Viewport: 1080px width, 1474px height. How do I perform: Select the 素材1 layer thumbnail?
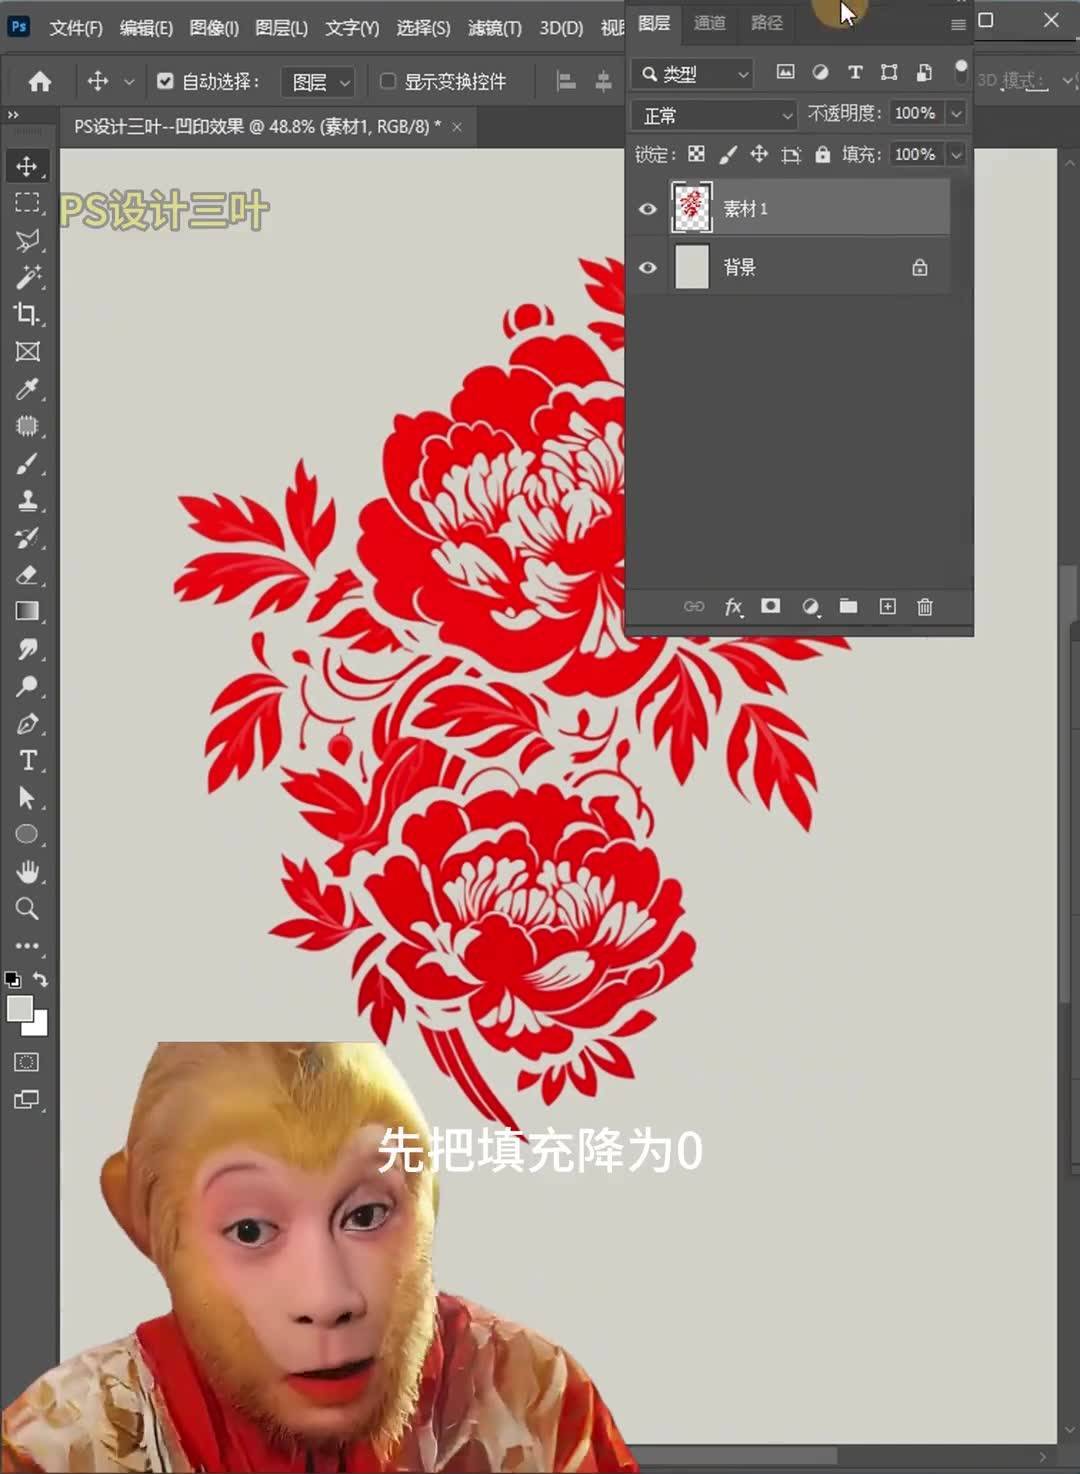click(x=692, y=207)
